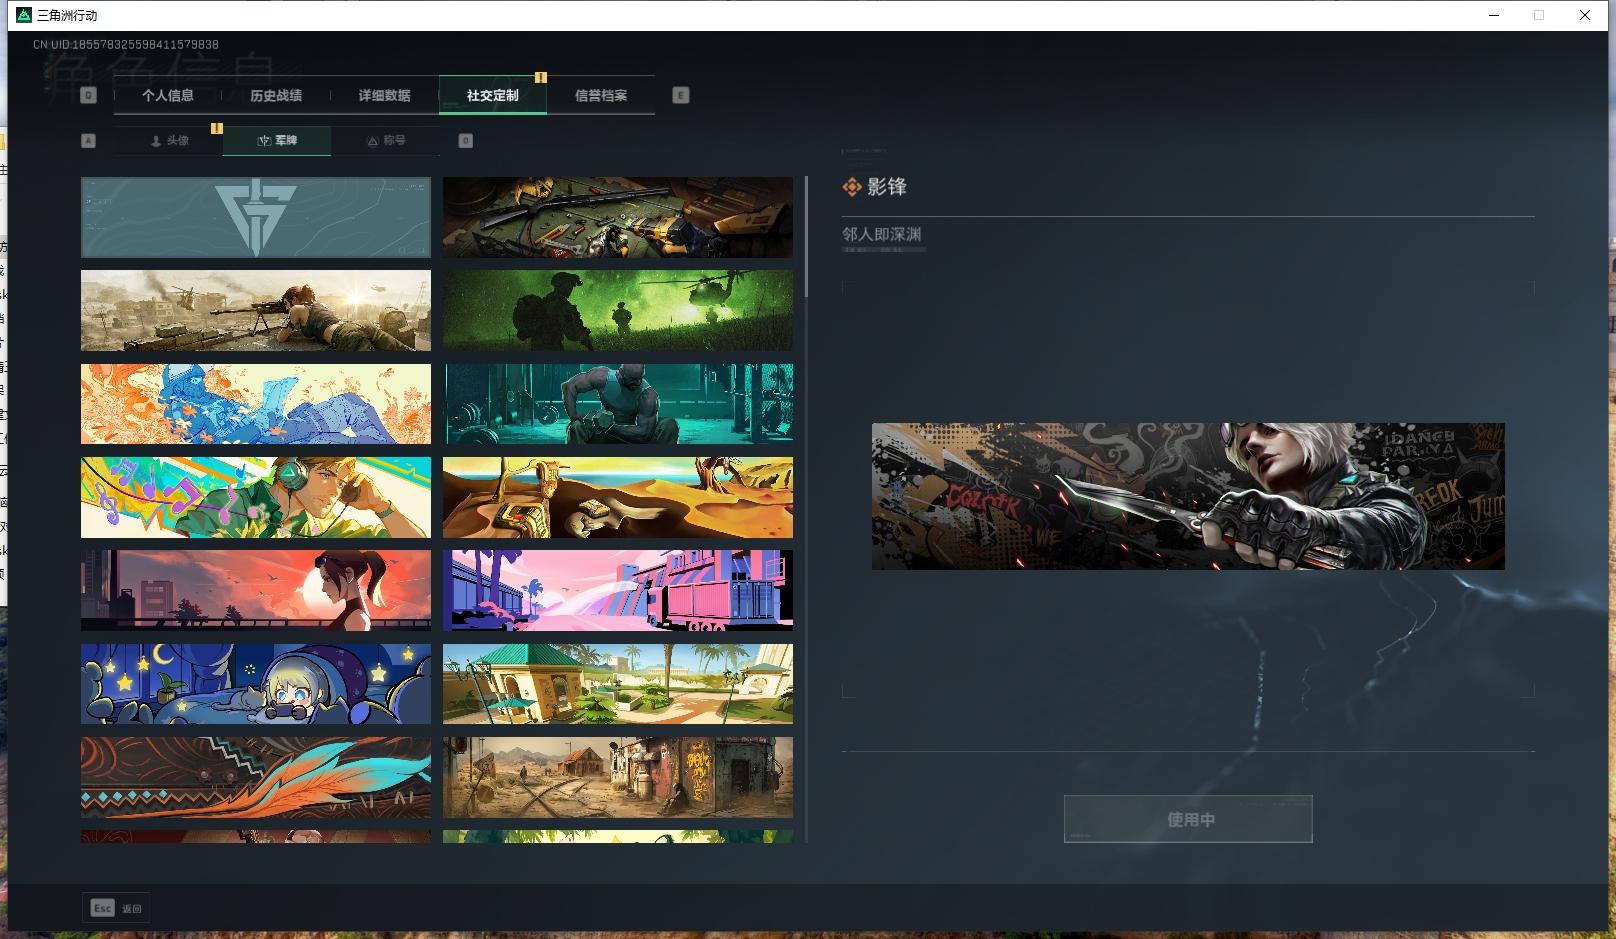Click the dog tag icon on the 军牌 tab
The width and height of the screenshot is (1616, 939).
pos(264,141)
